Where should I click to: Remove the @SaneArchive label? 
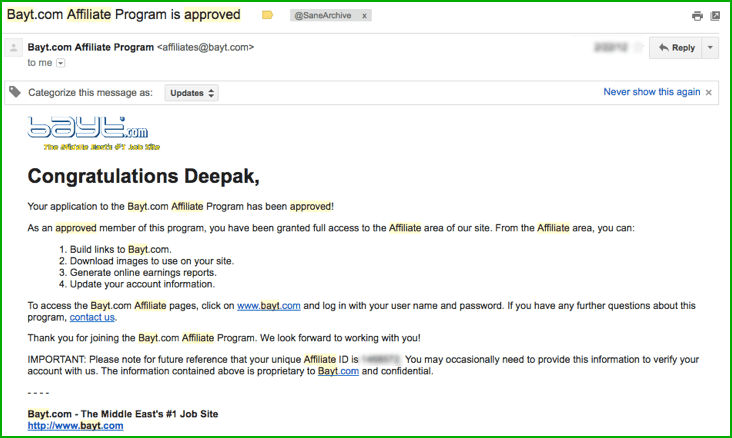point(364,15)
